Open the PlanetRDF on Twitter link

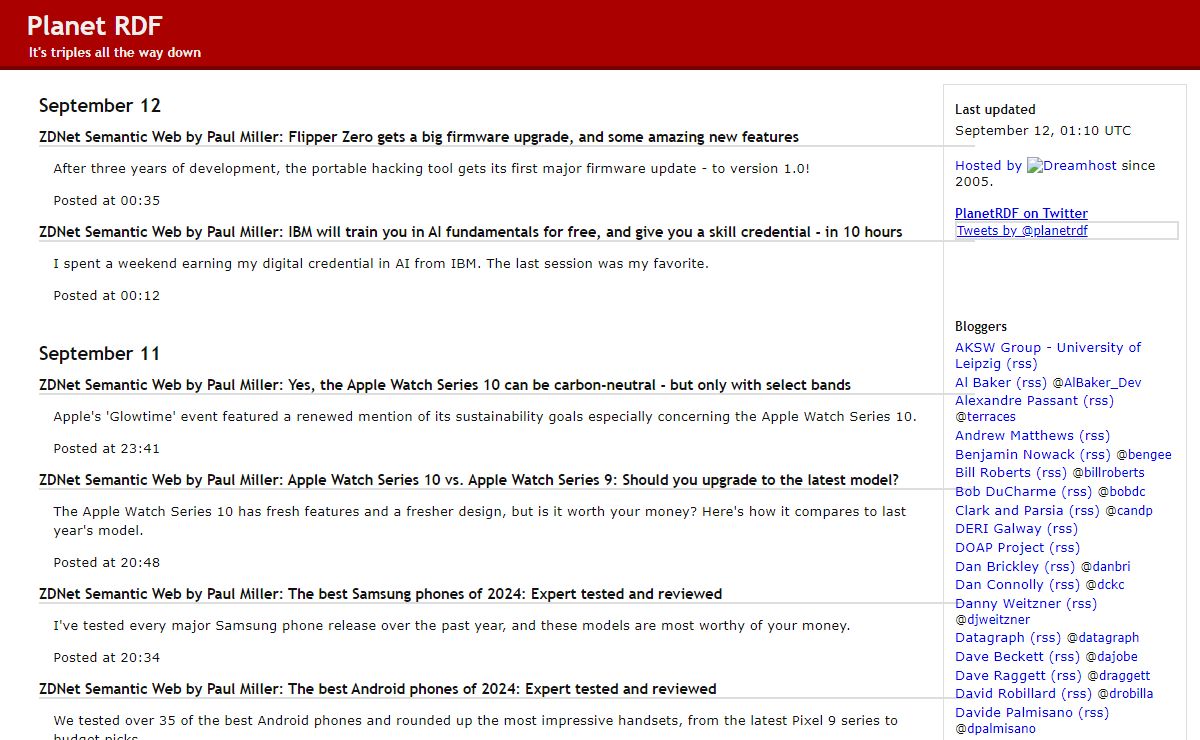1021,213
